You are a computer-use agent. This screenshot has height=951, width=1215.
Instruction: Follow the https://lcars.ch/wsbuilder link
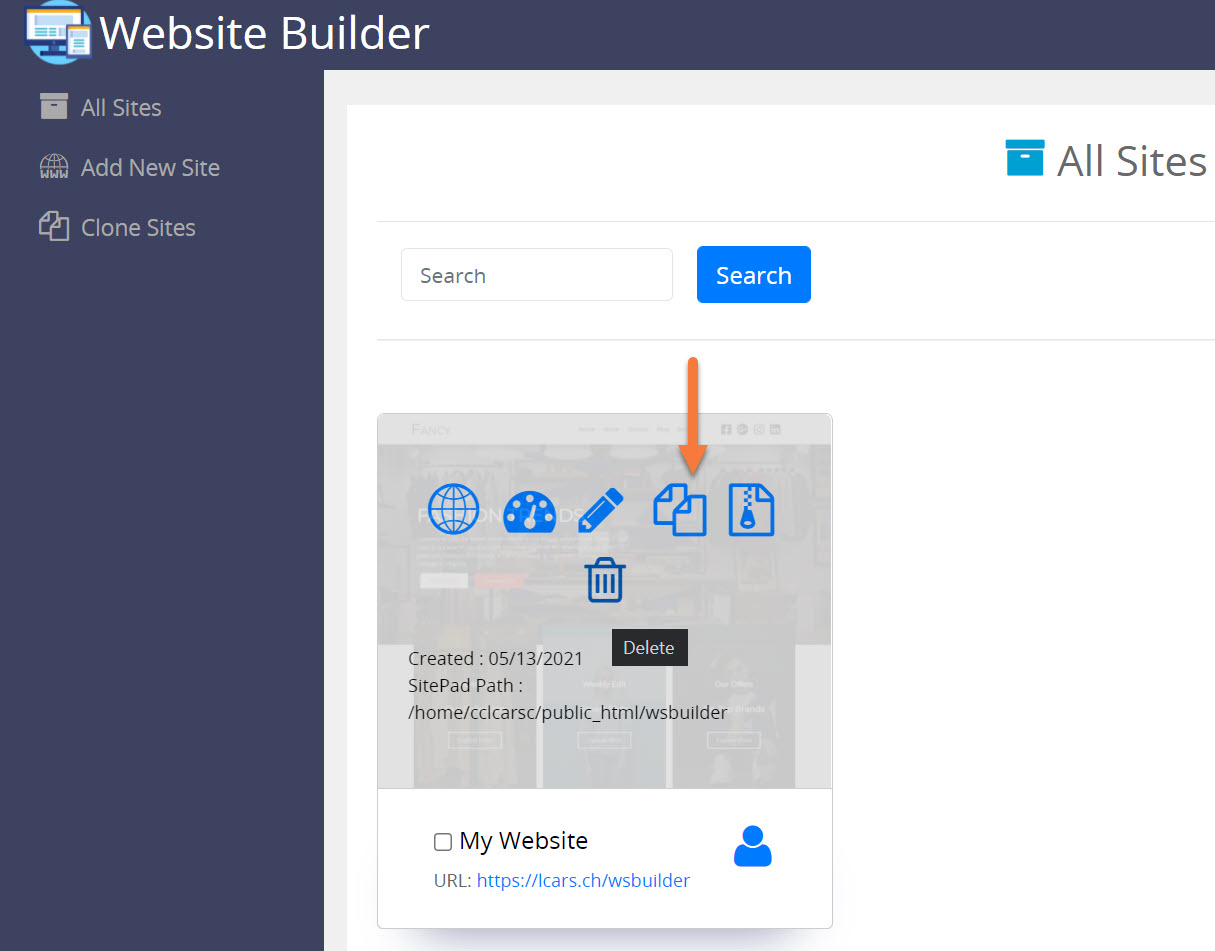click(x=583, y=881)
